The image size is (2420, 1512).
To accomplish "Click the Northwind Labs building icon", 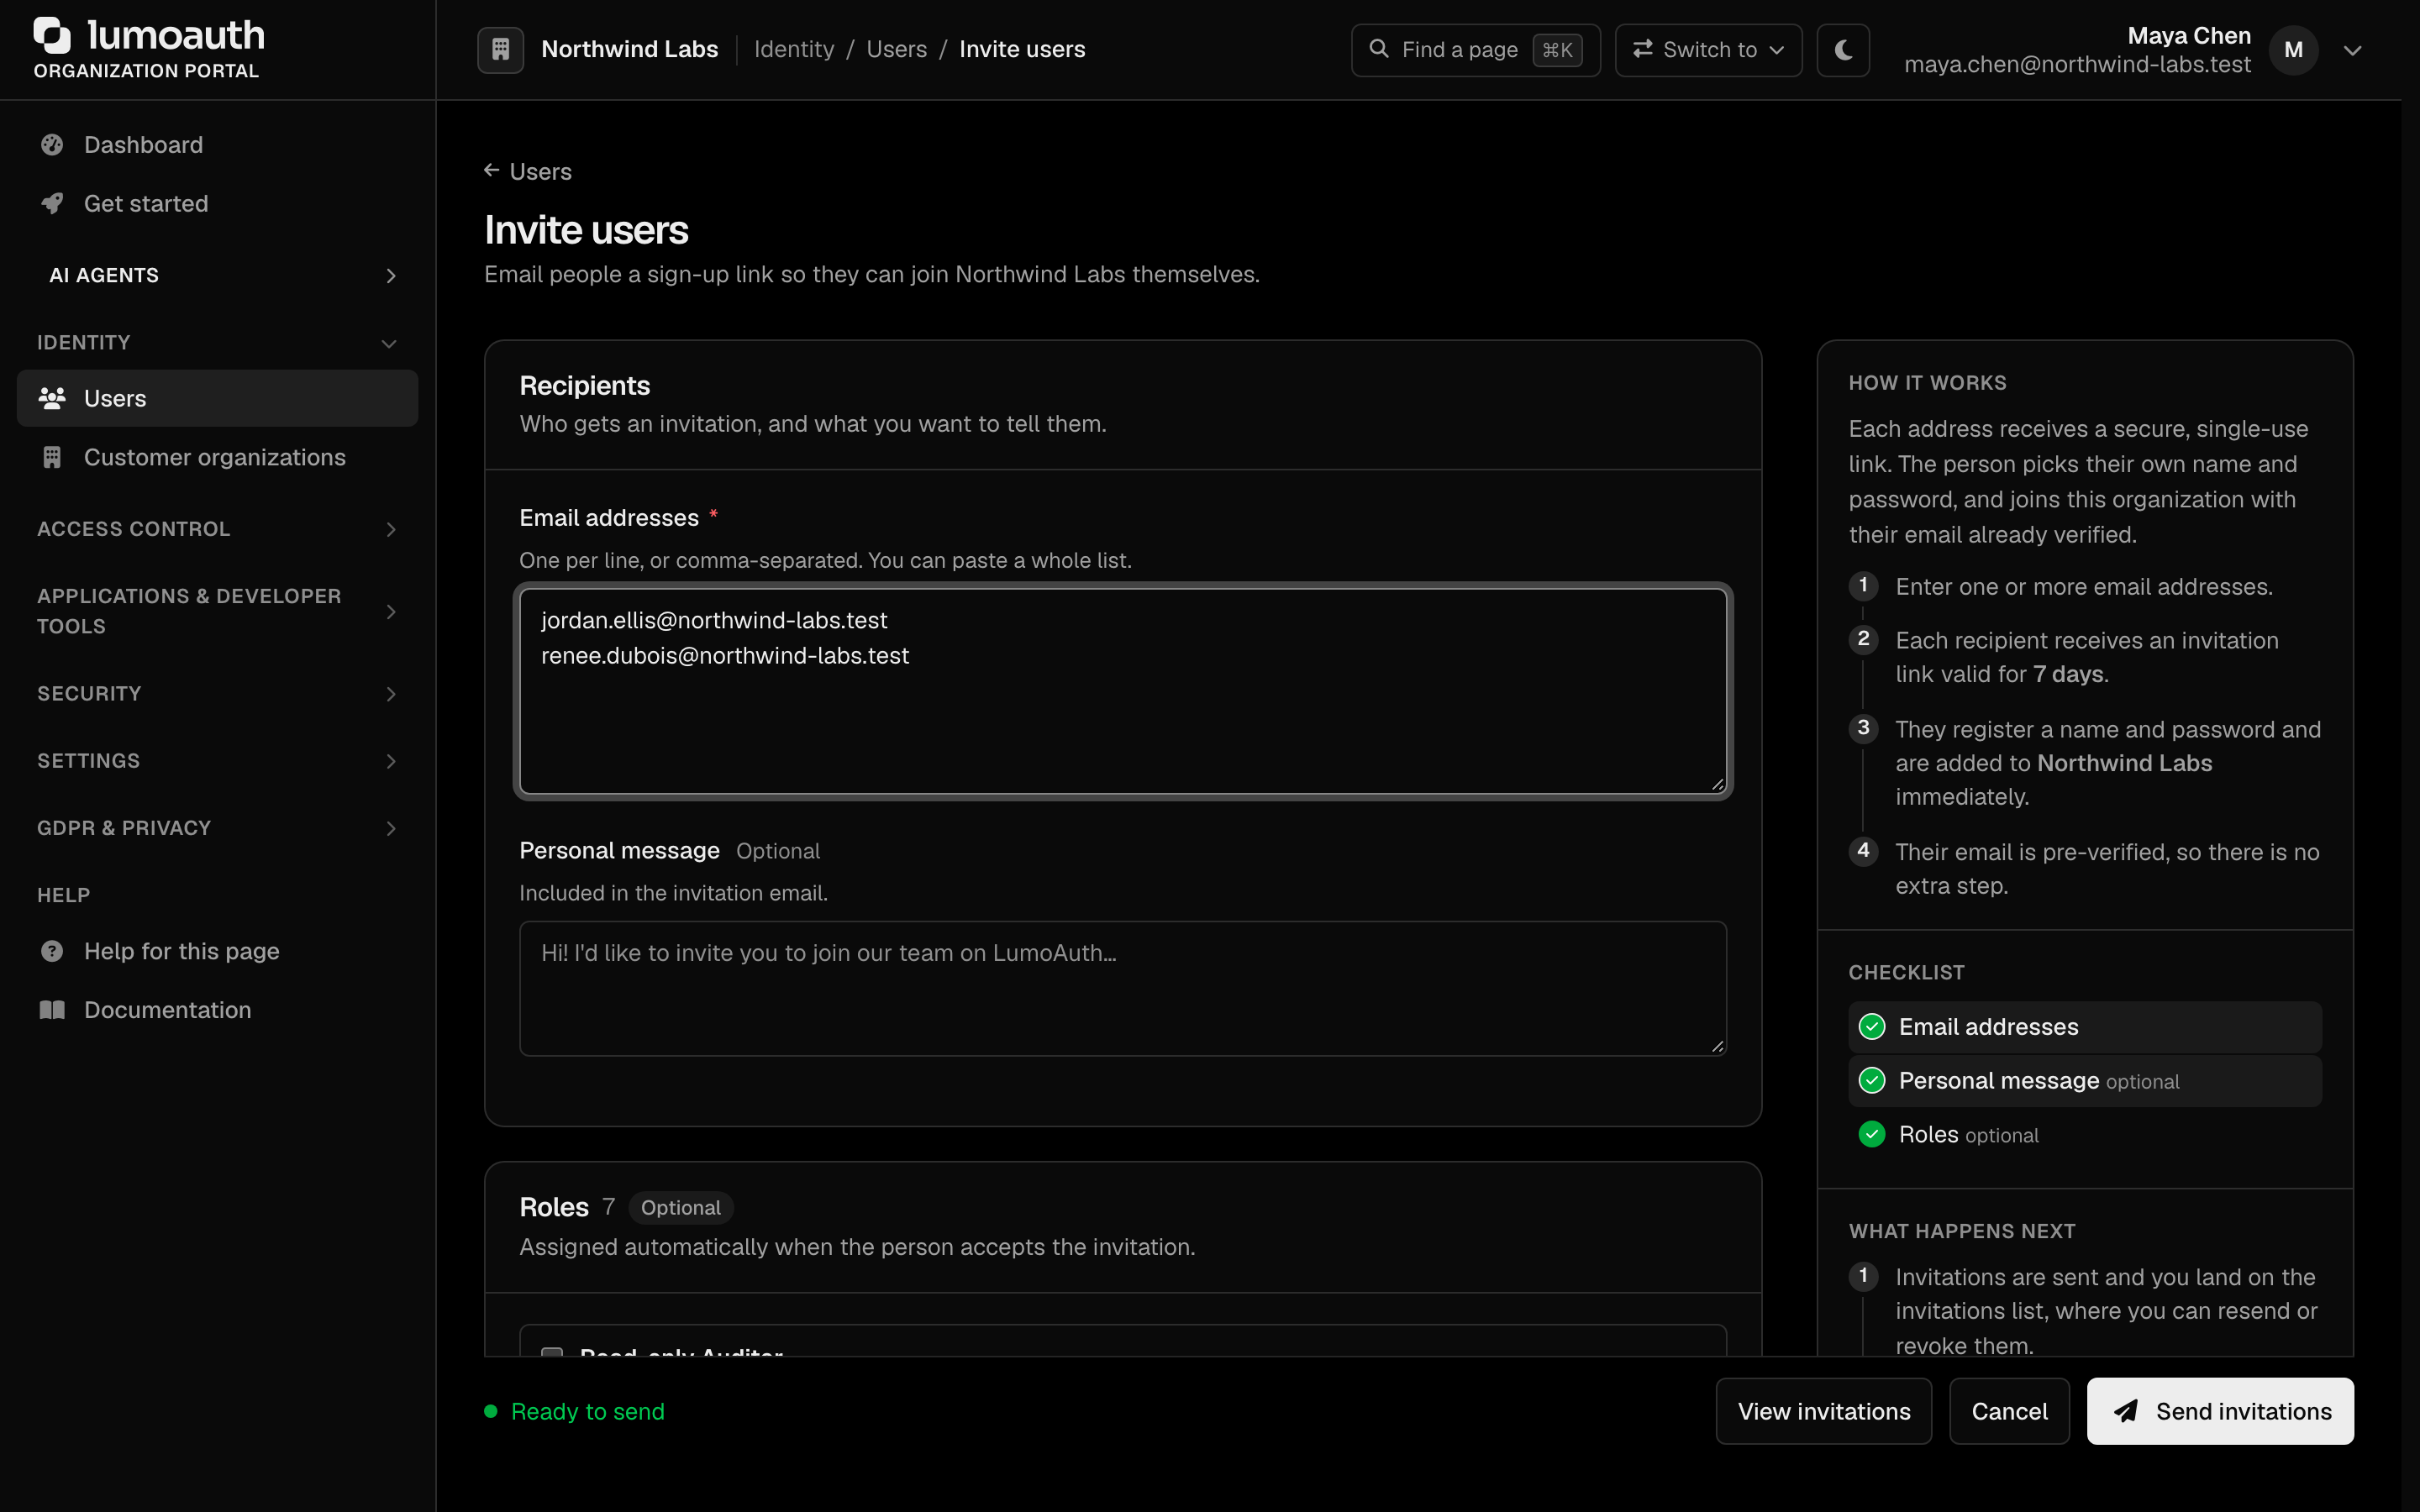I will click(501, 49).
